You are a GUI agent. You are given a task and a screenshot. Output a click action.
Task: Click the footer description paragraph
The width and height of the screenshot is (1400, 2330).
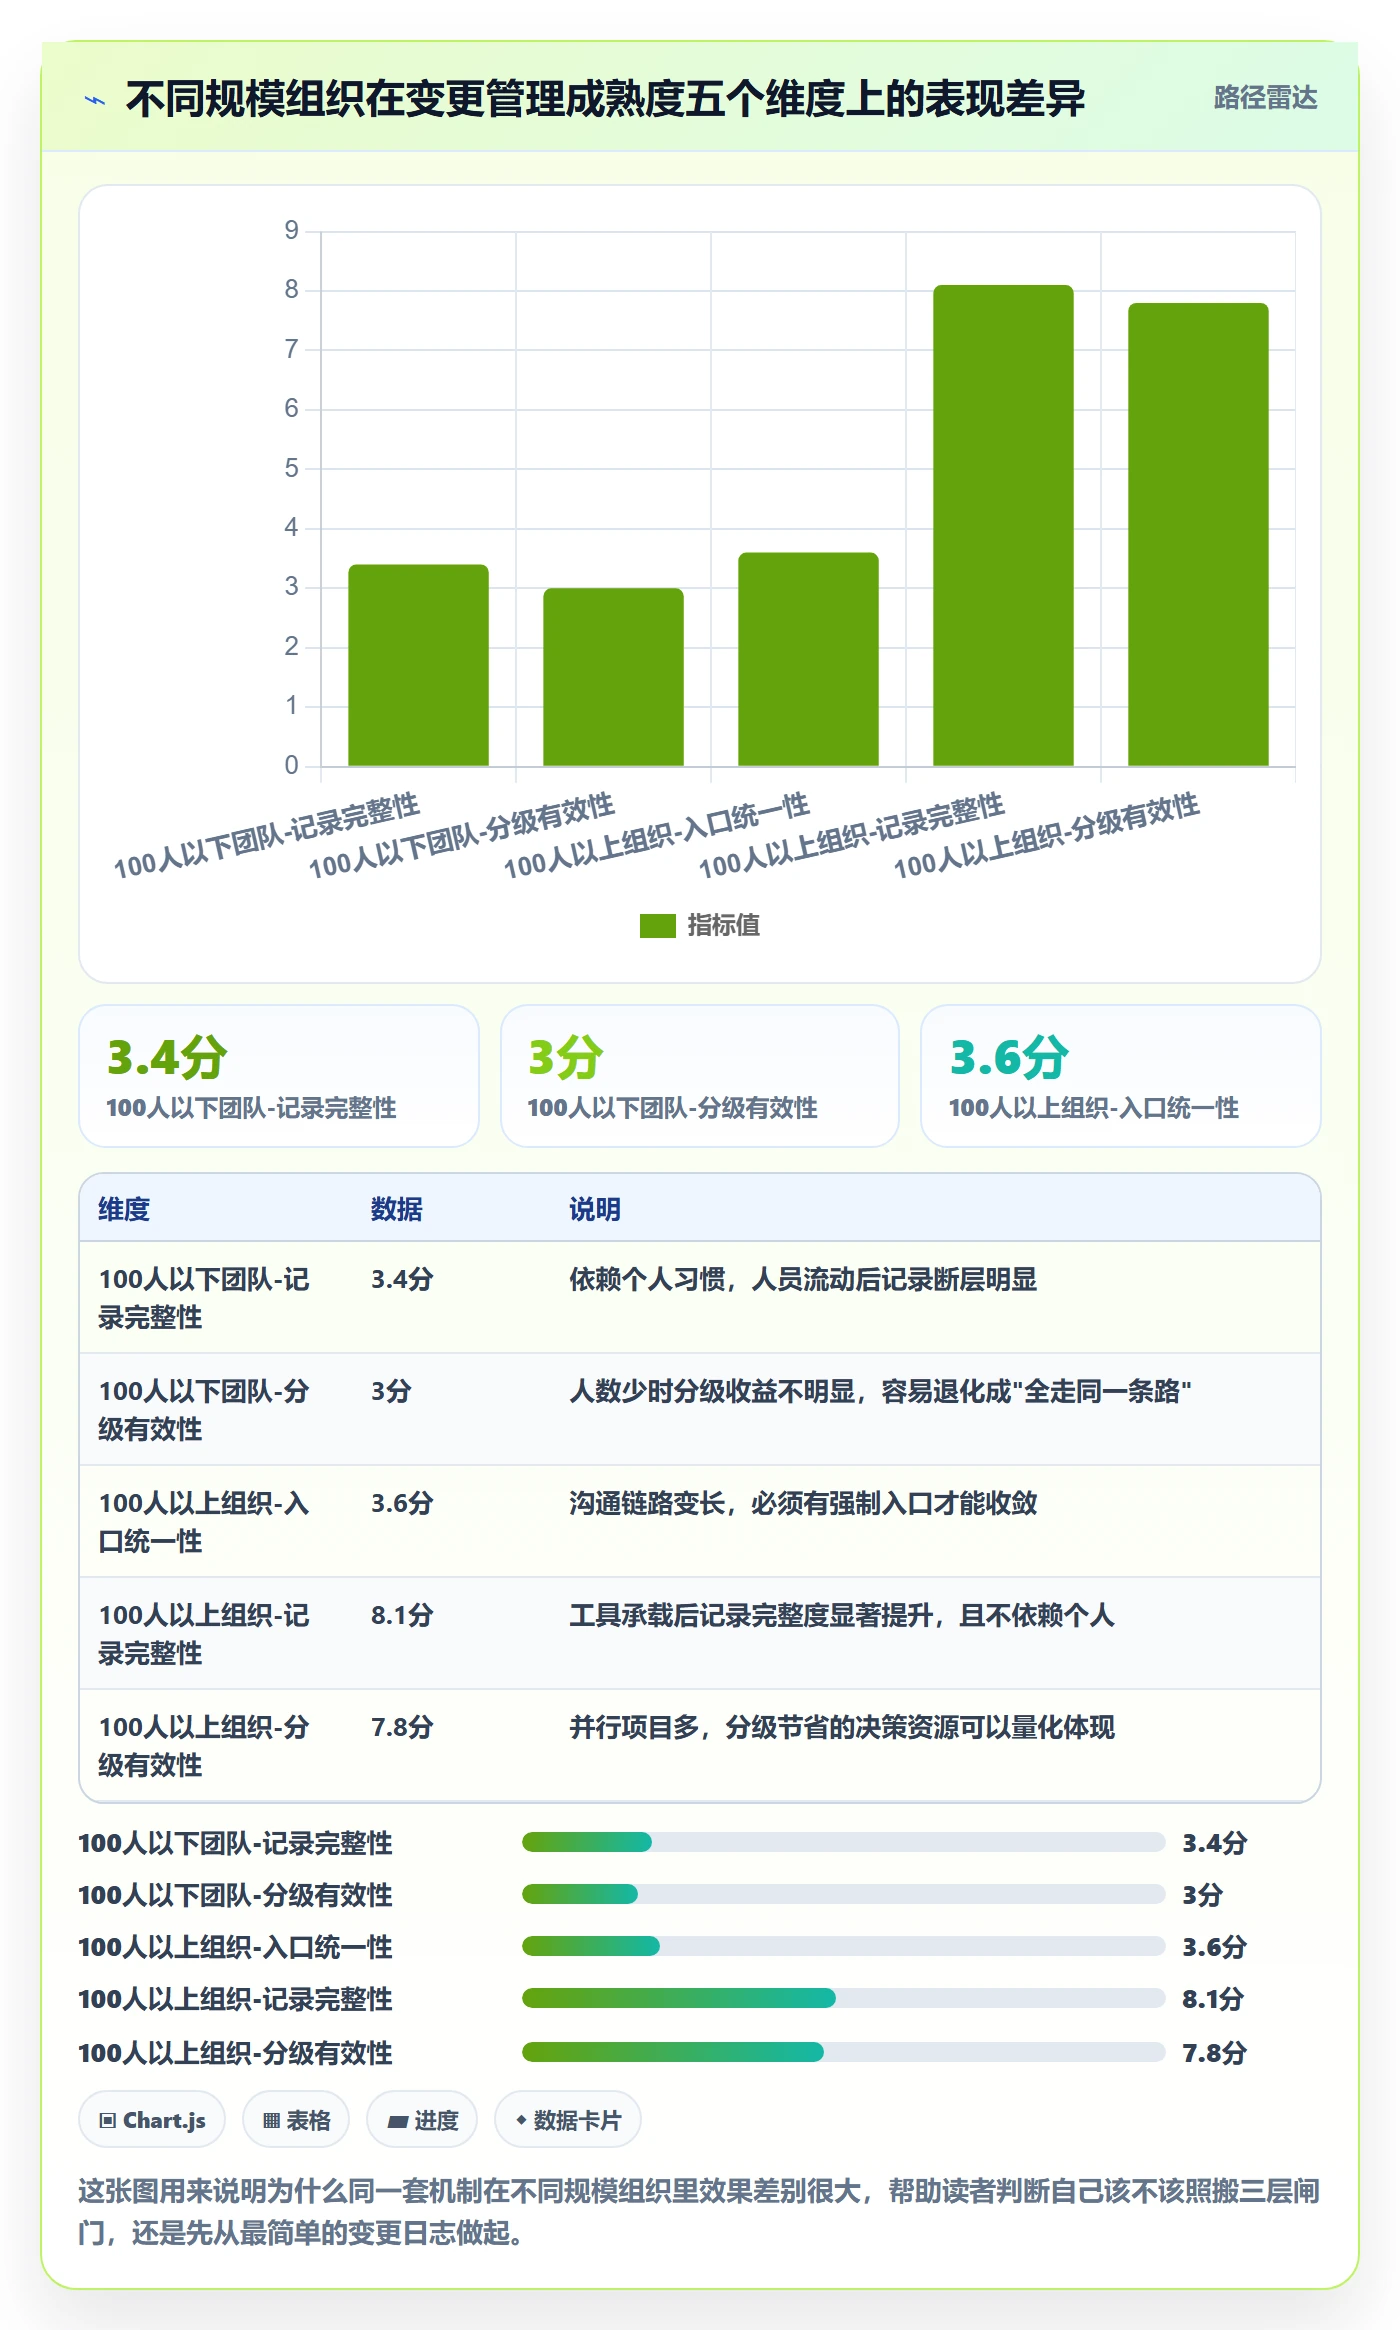[x=699, y=2211]
